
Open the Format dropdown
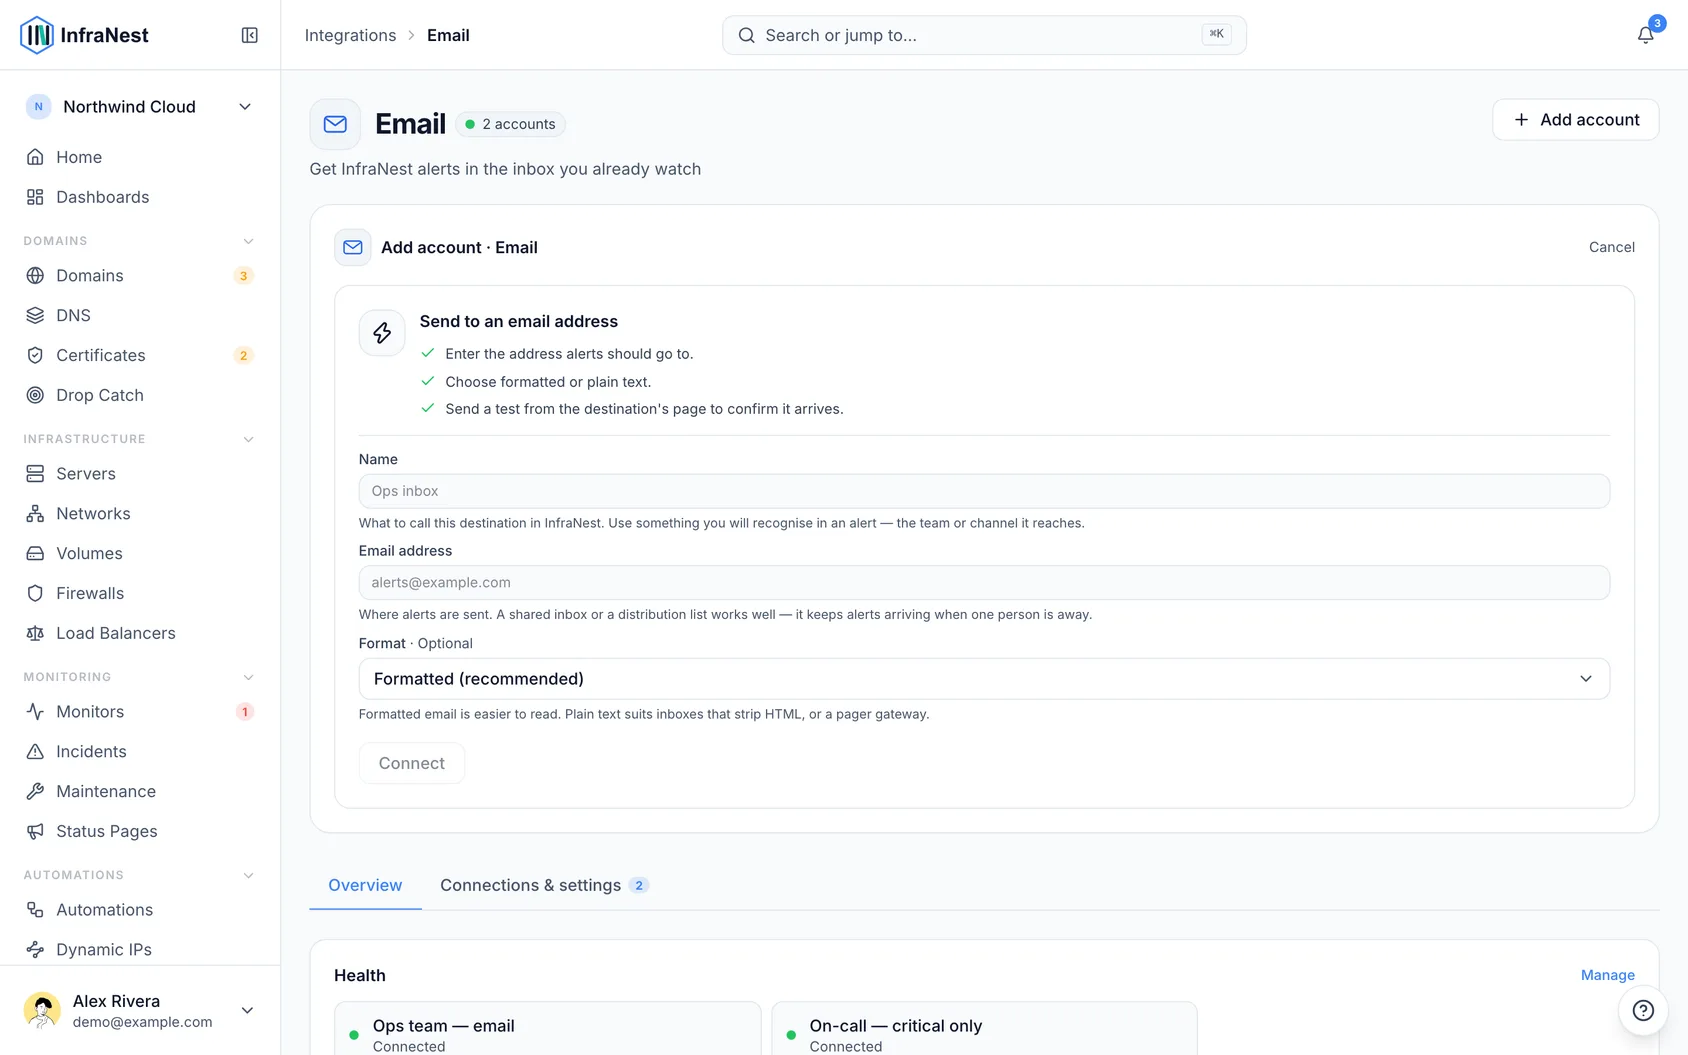tap(984, 679)
